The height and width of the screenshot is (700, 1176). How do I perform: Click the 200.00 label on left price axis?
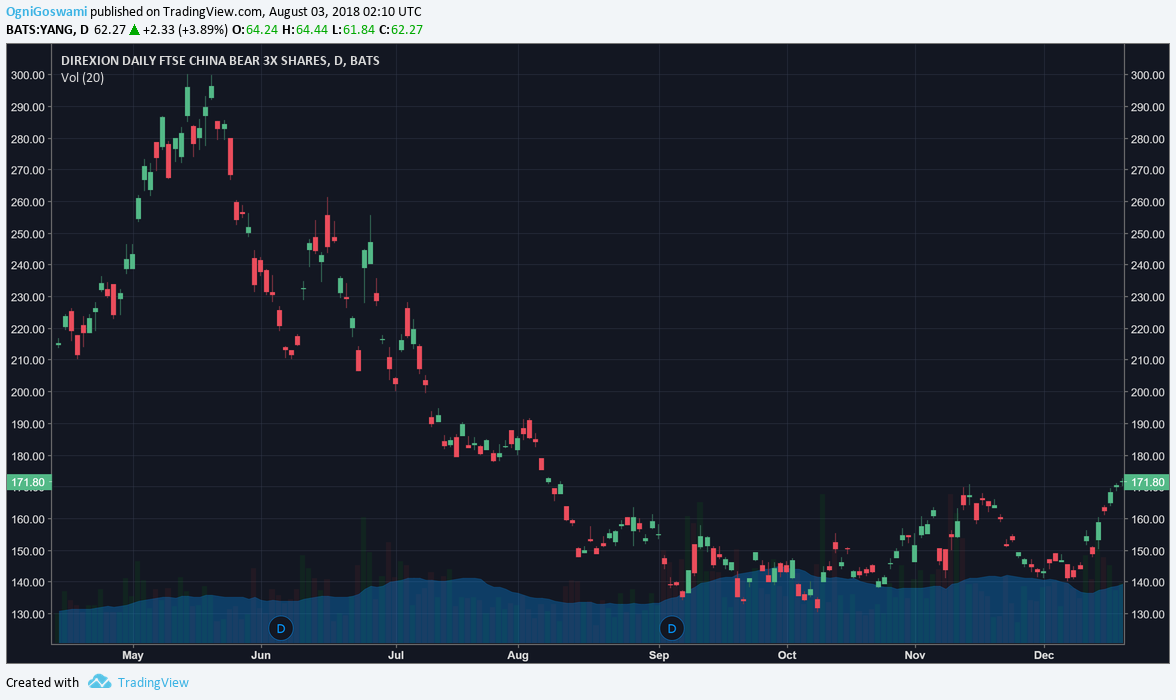[28, 392]
